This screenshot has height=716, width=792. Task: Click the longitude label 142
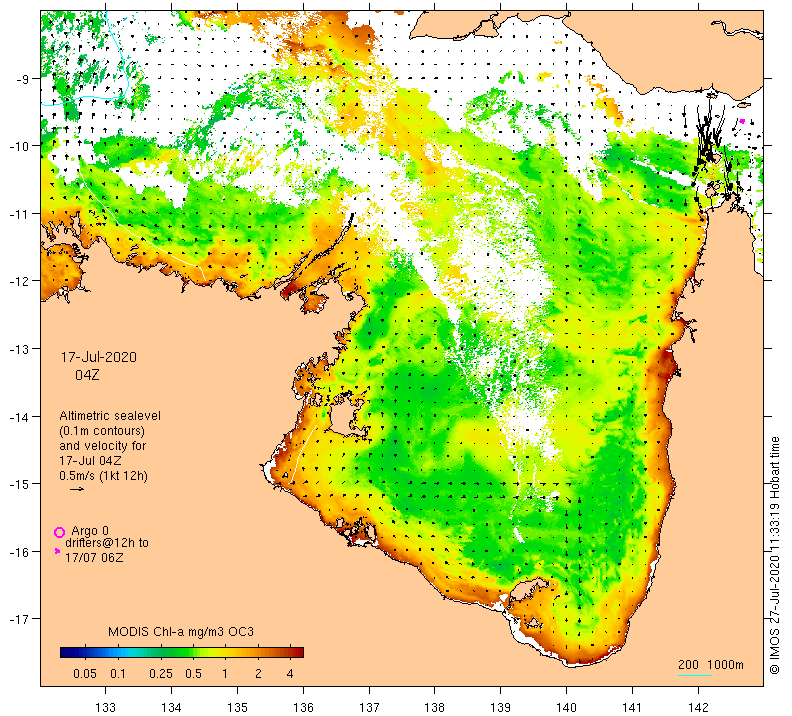tap(698, 707)
